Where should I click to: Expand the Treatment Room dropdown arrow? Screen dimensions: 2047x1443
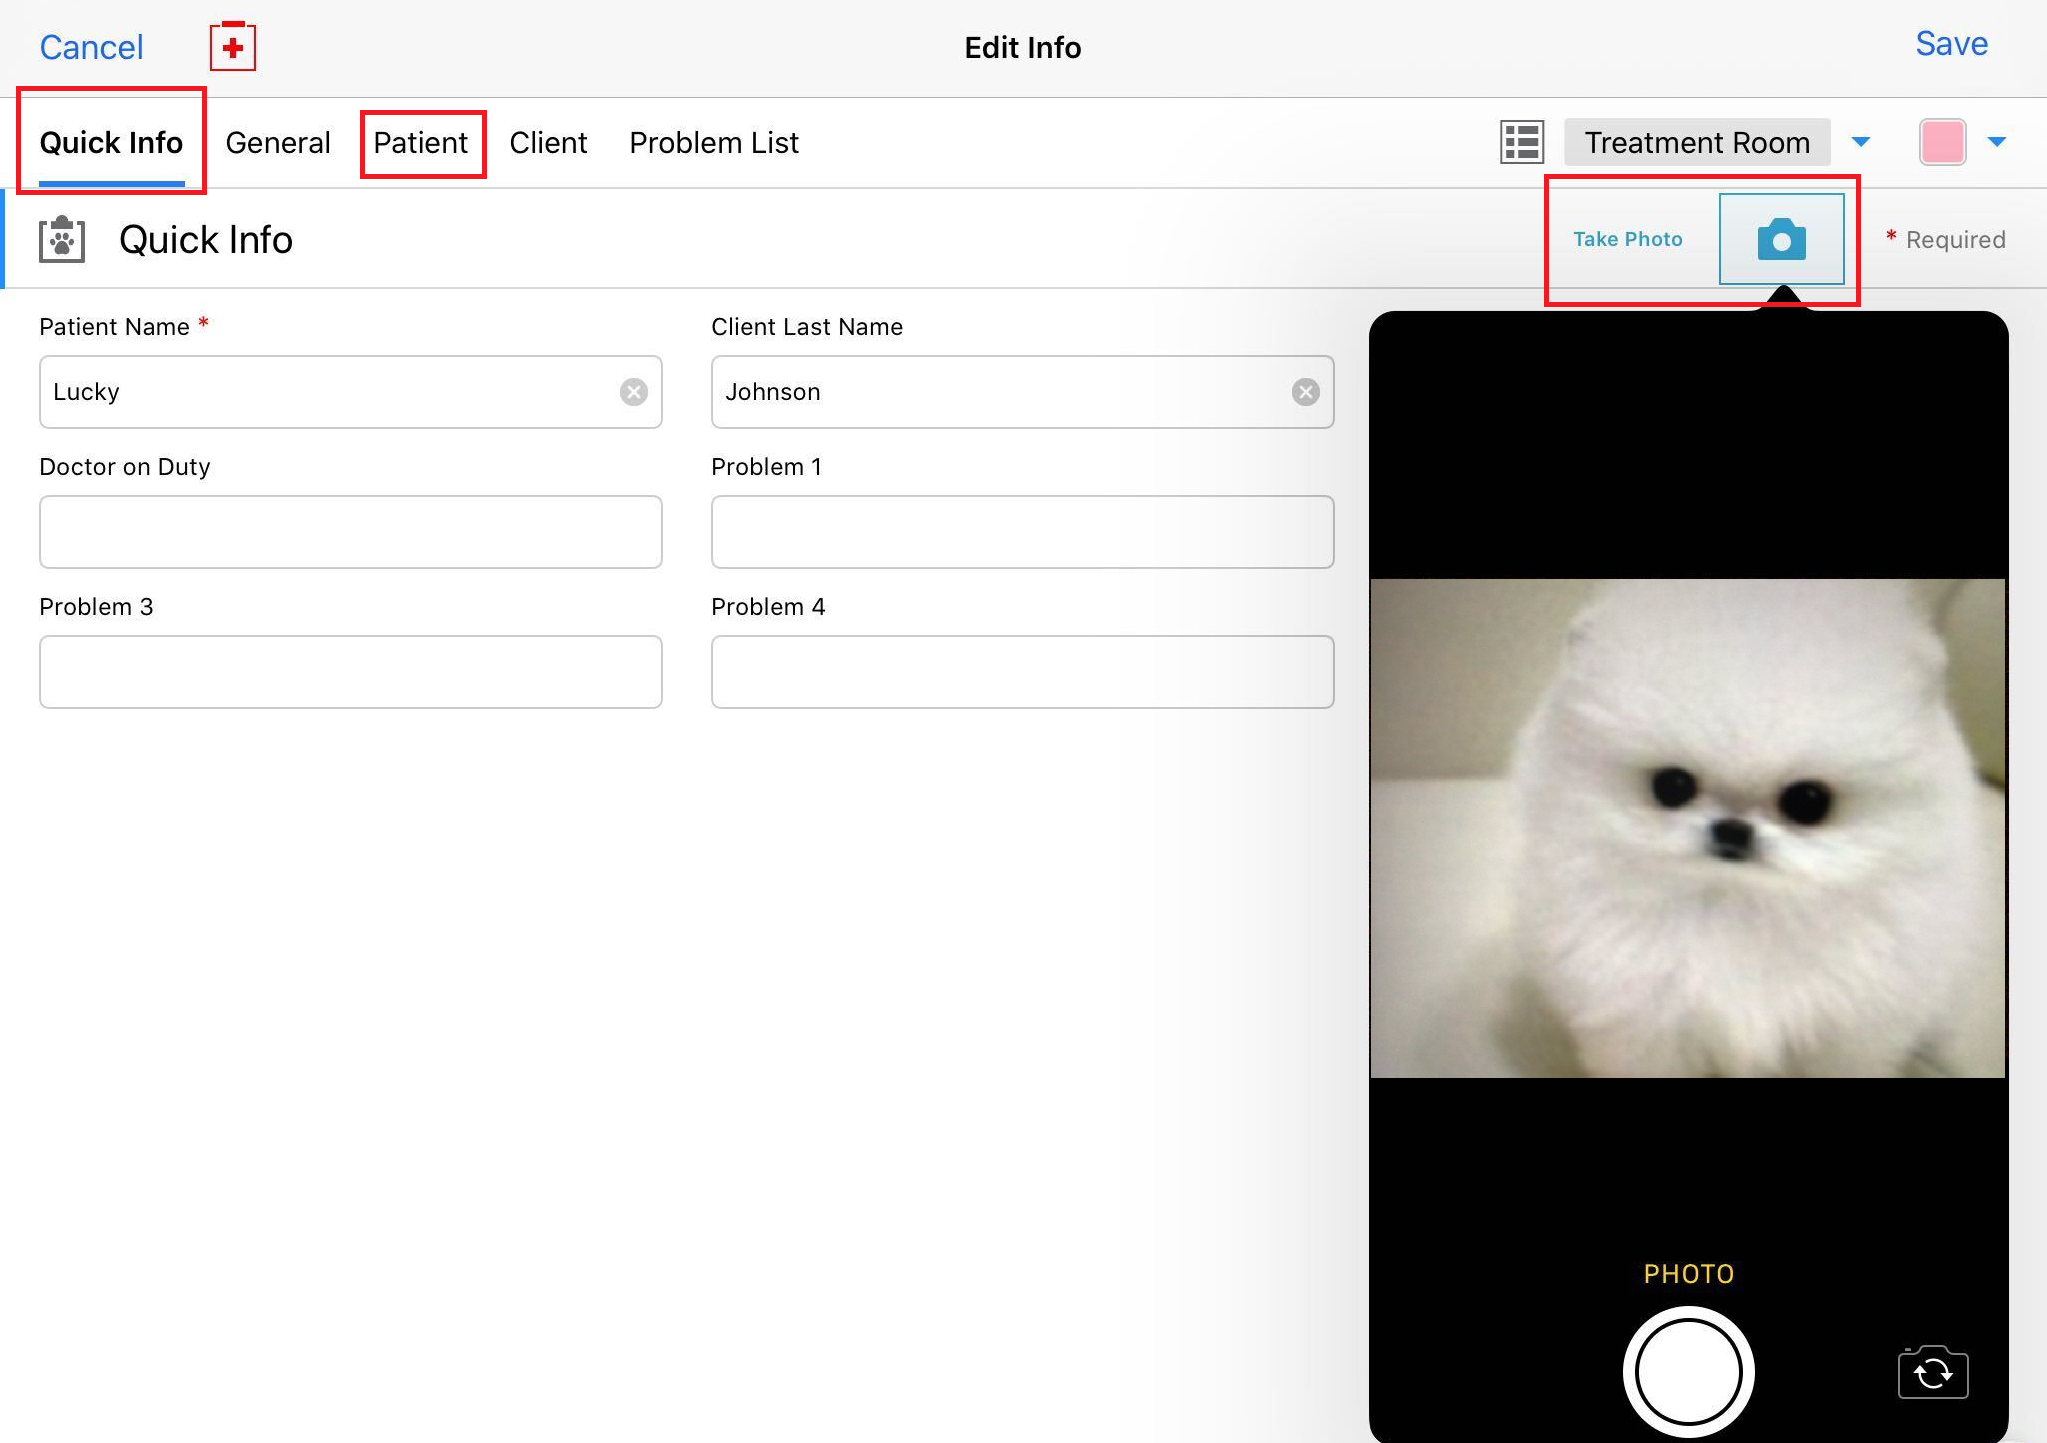point(1861,142)
